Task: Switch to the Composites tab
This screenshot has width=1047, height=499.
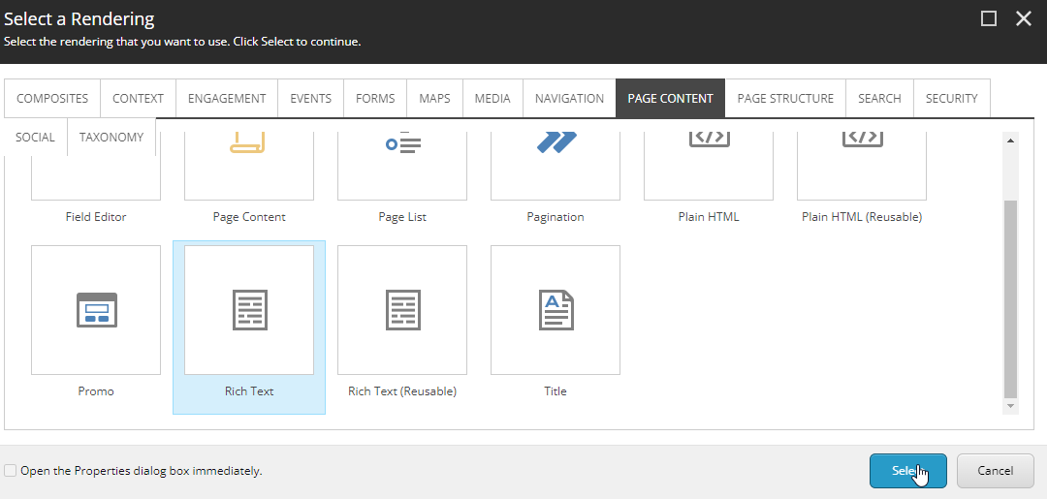Action: coord(52,99)
